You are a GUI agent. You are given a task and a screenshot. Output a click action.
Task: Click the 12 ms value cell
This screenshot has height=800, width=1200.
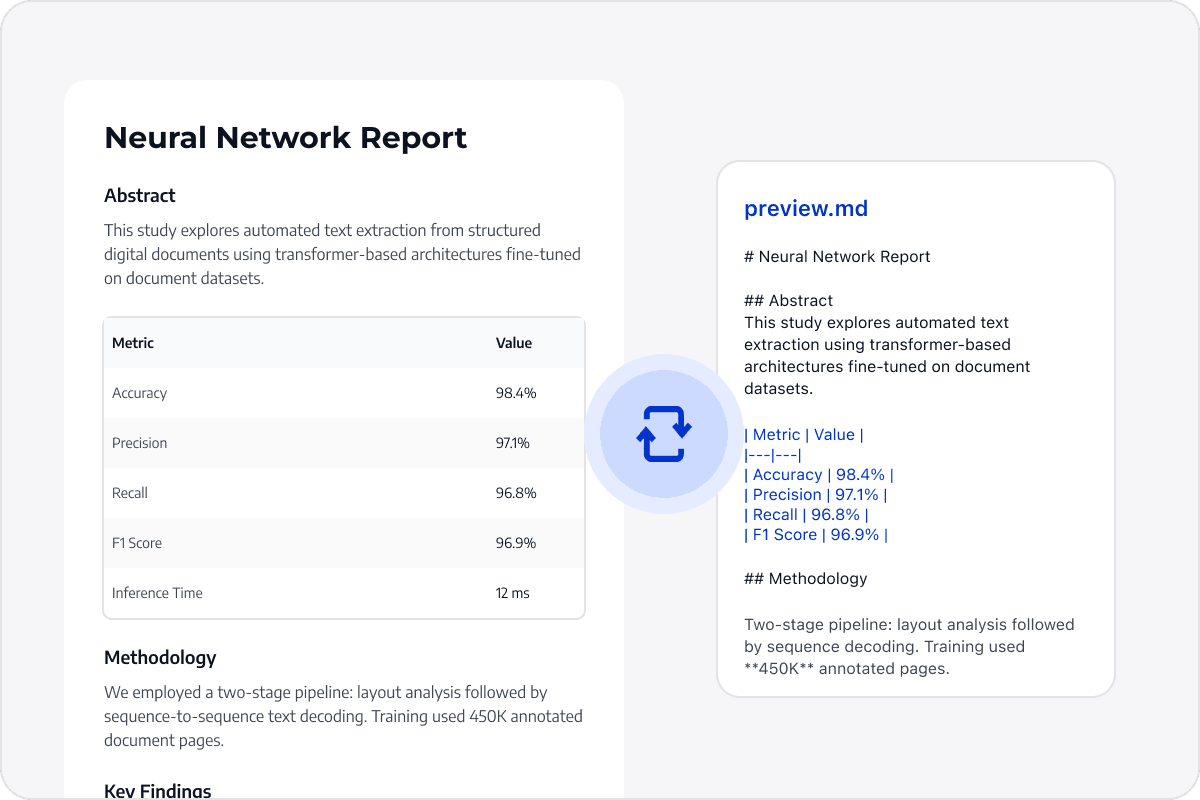click(513, 593)
